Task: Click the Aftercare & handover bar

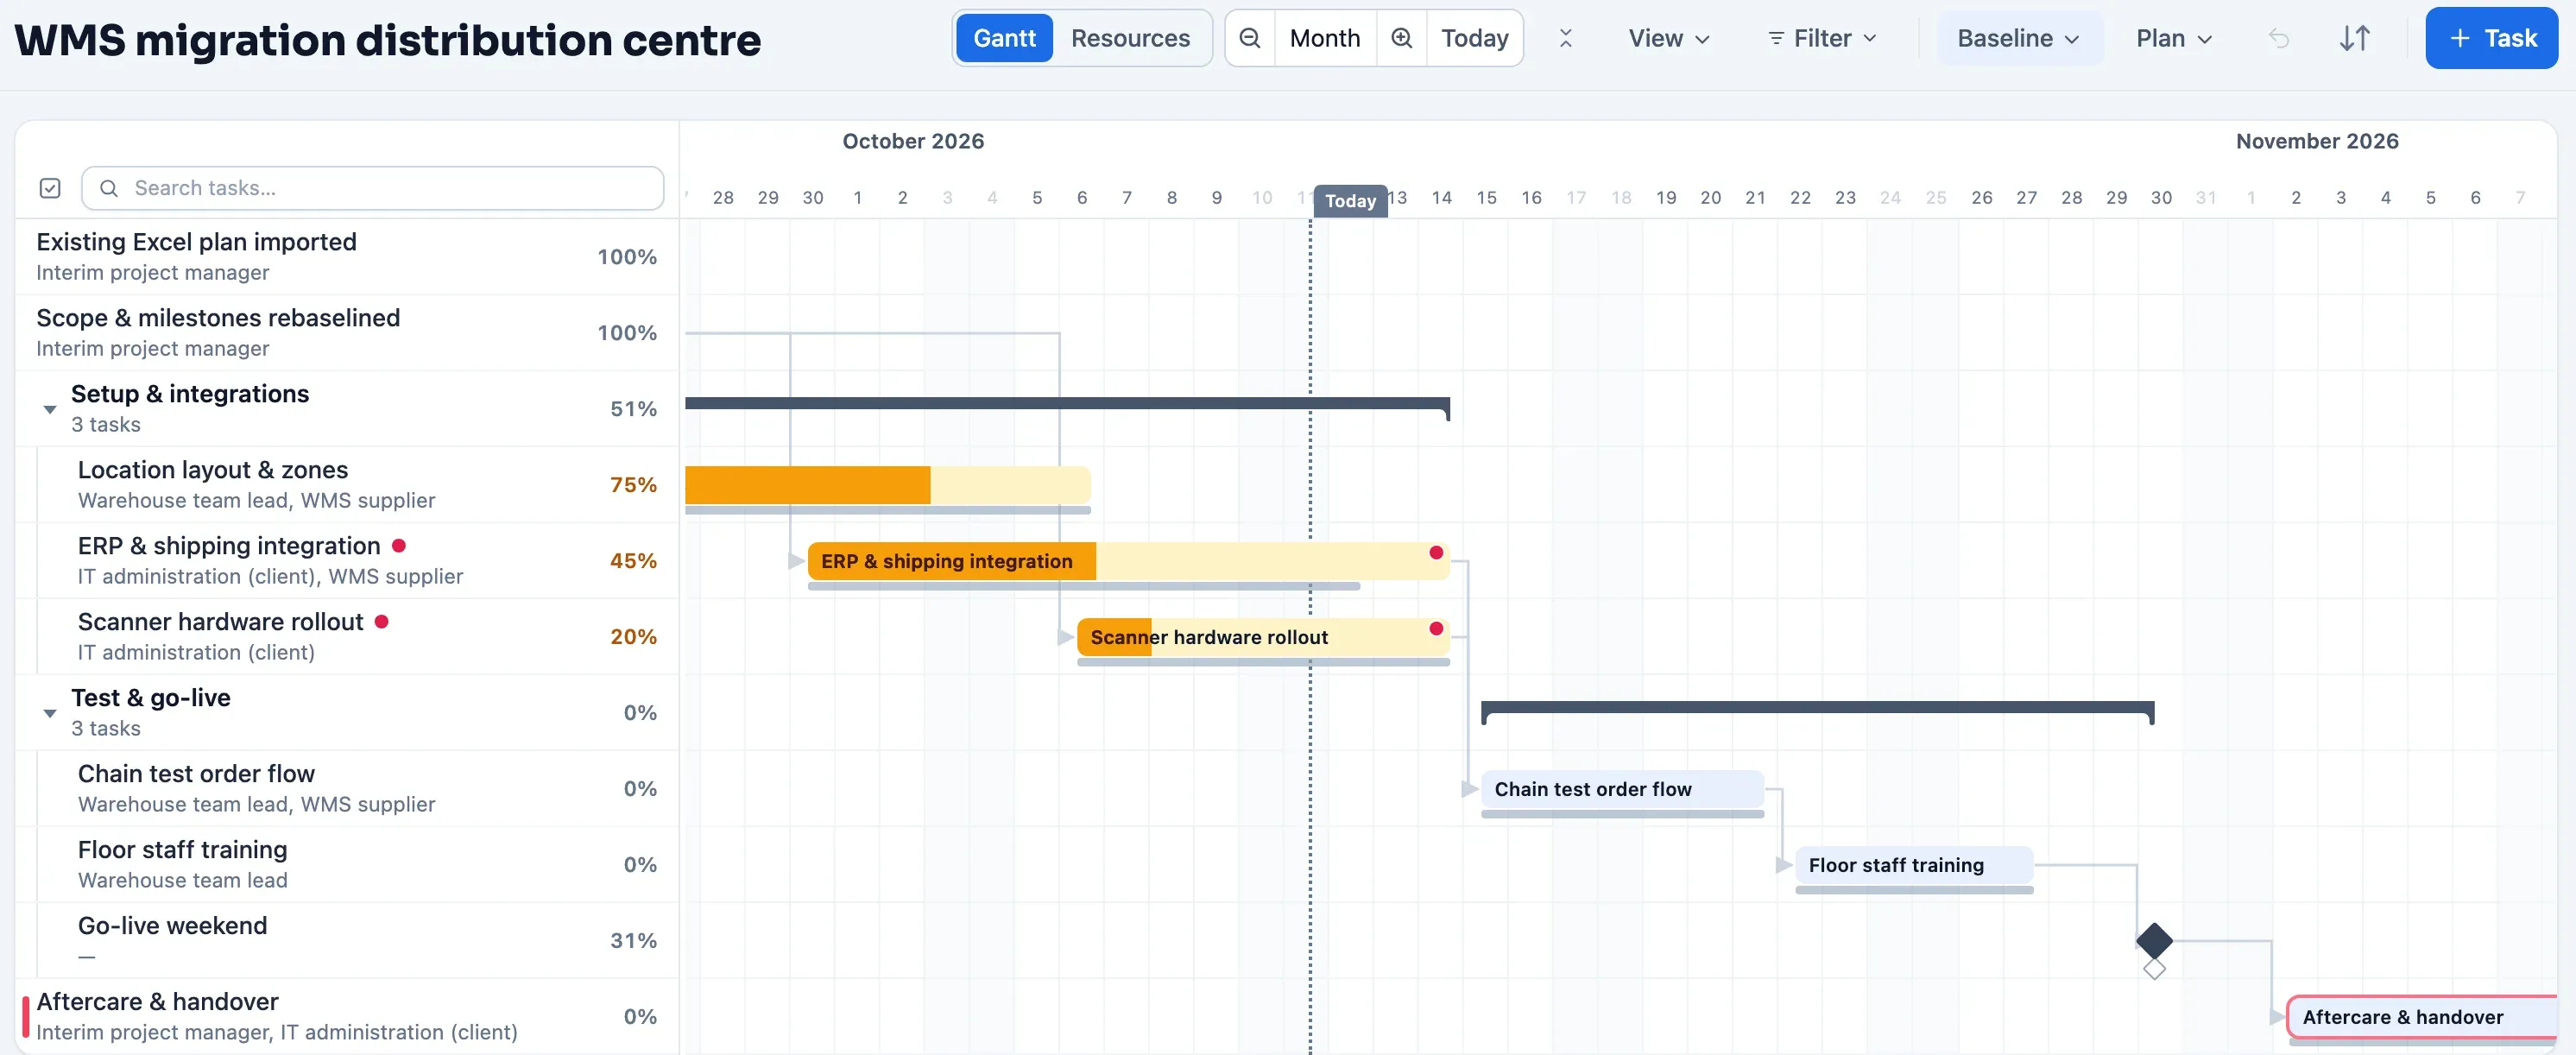Action: [x=2422, y=1016]
